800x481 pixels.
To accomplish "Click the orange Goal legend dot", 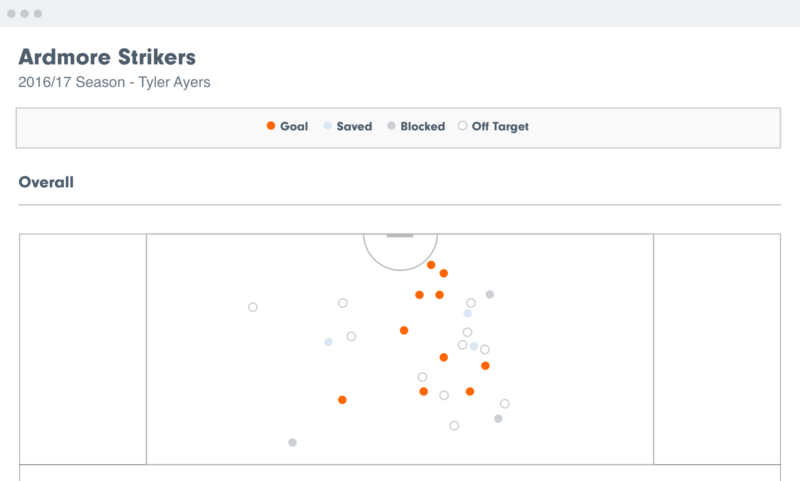I will pos(271,125).
